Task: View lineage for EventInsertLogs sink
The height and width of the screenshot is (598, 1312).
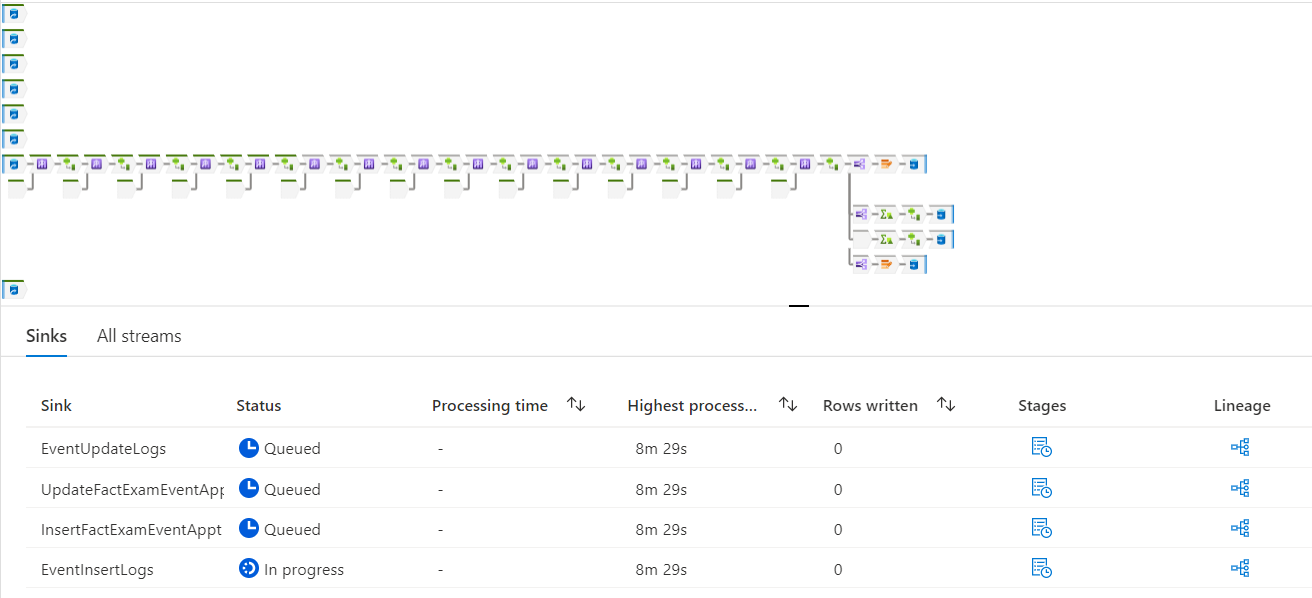Action: (1240, 568)
